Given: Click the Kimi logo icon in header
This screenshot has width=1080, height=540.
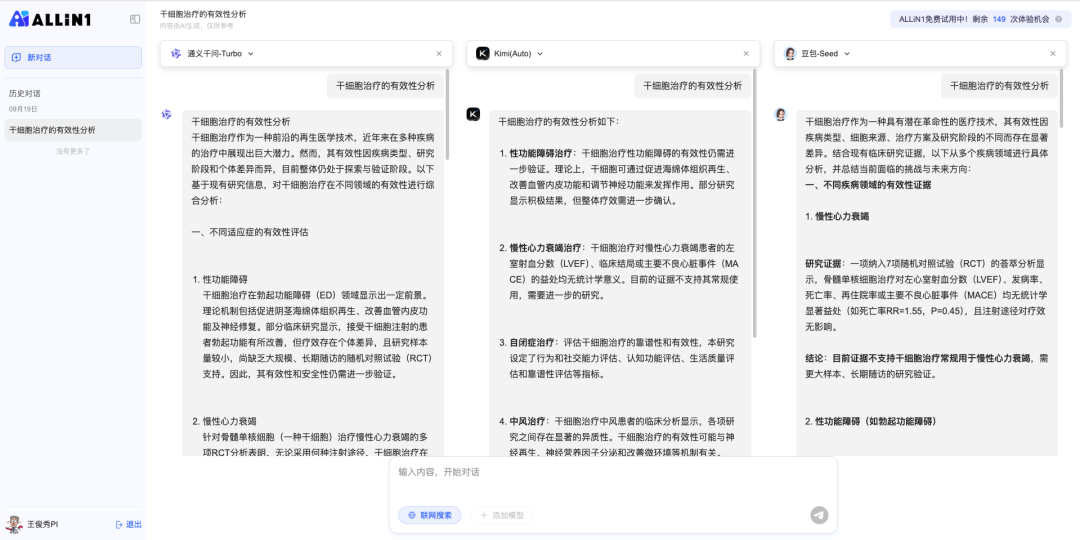Looking at the screenshot, I should click(483, 53).
